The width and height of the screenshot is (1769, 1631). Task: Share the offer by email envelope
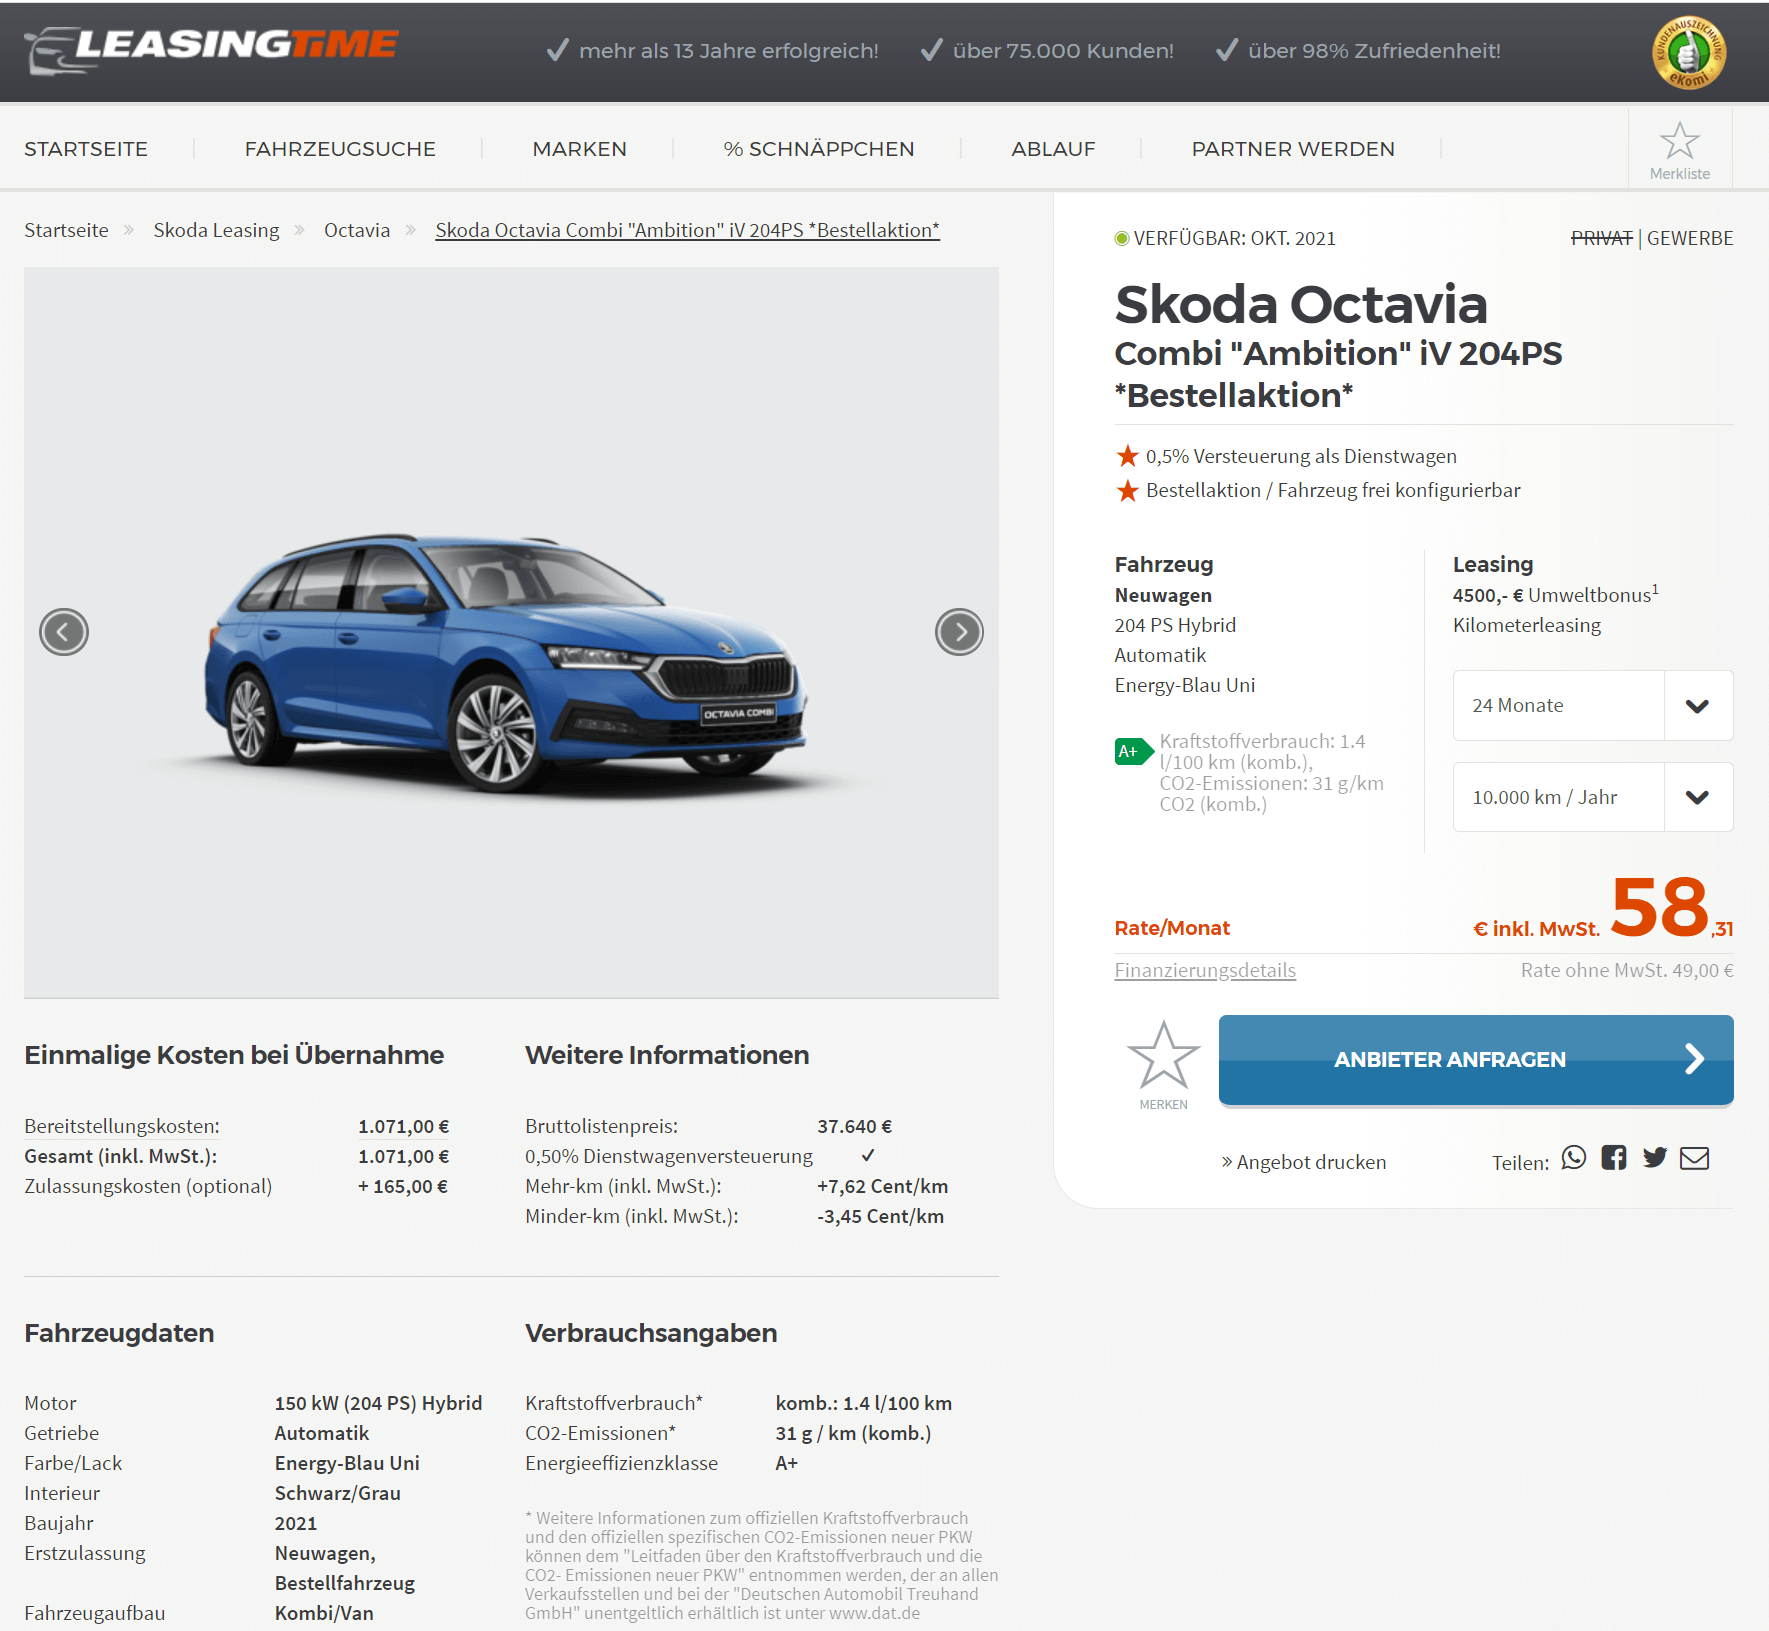point(1694,1158)
